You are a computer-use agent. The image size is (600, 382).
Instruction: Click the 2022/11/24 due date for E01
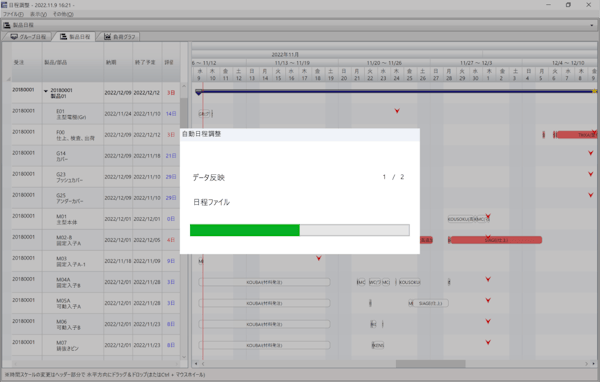[x=118, y=114]
